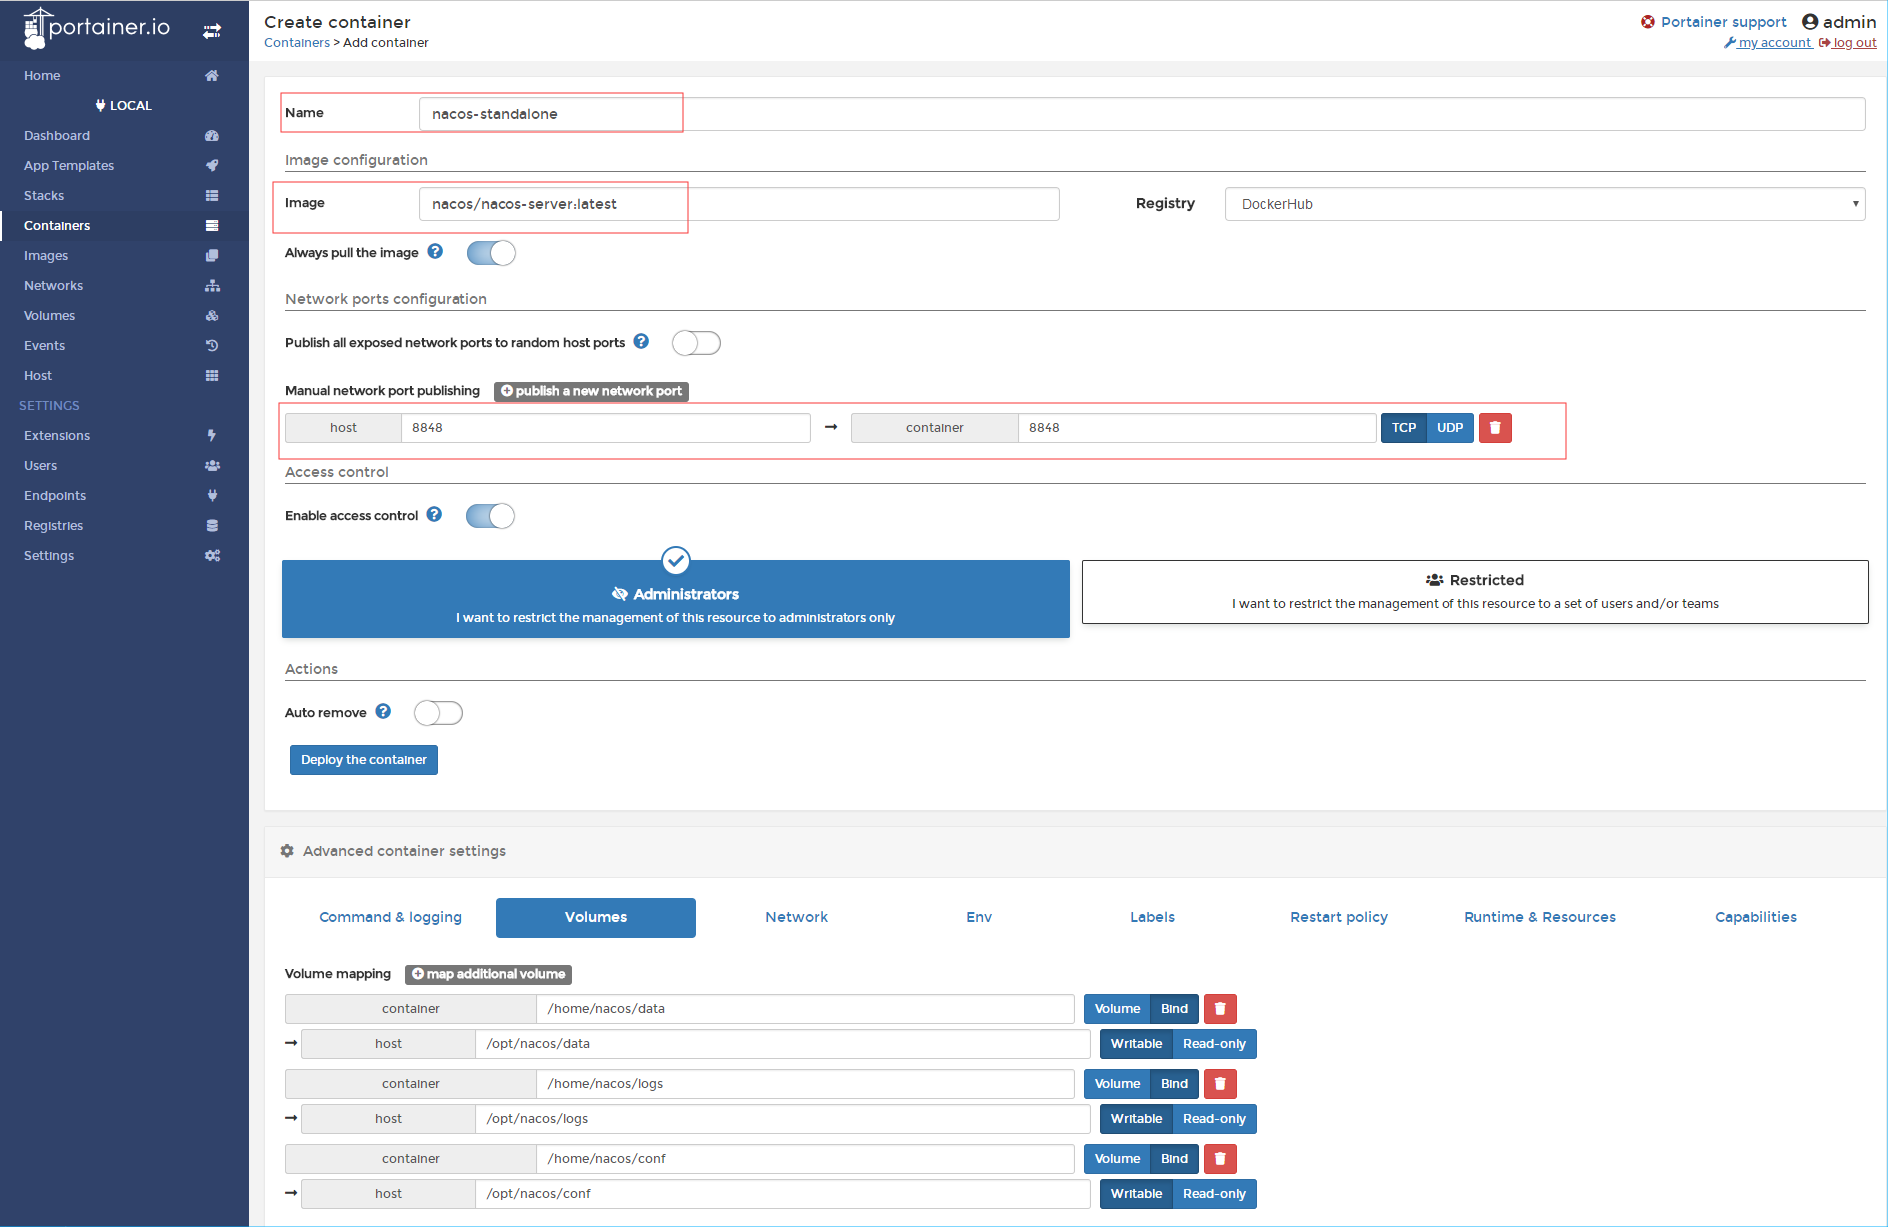Click the portainer.io logo
The height and width of the screenshot is (1227, 1888).
pos(97,28)
